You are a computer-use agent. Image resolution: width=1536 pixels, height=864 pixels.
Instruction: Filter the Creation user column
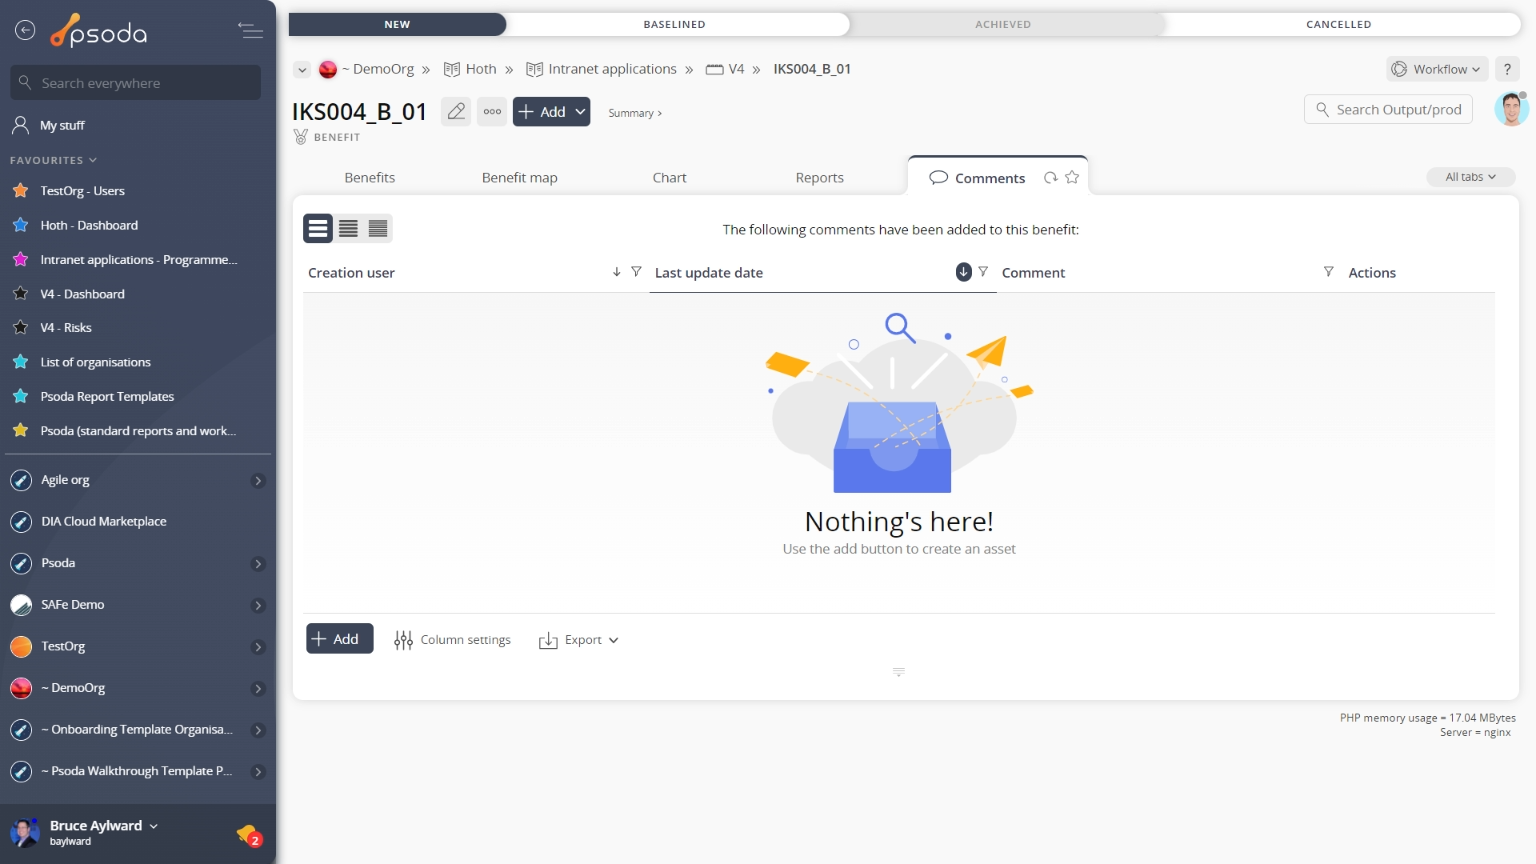click(x=636, y=272)
